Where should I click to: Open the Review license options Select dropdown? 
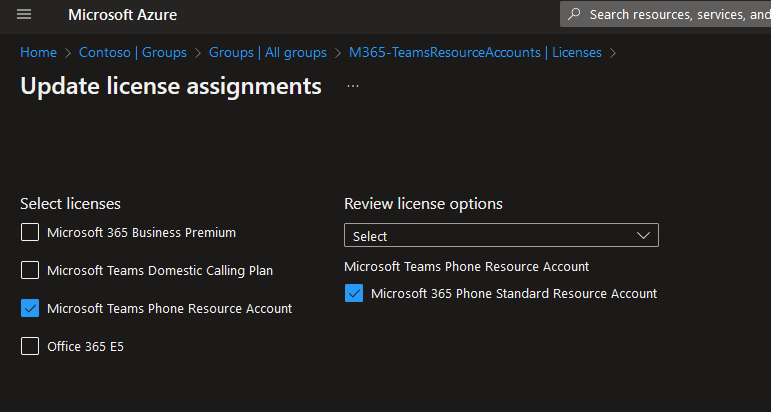(x=501, y=235)
